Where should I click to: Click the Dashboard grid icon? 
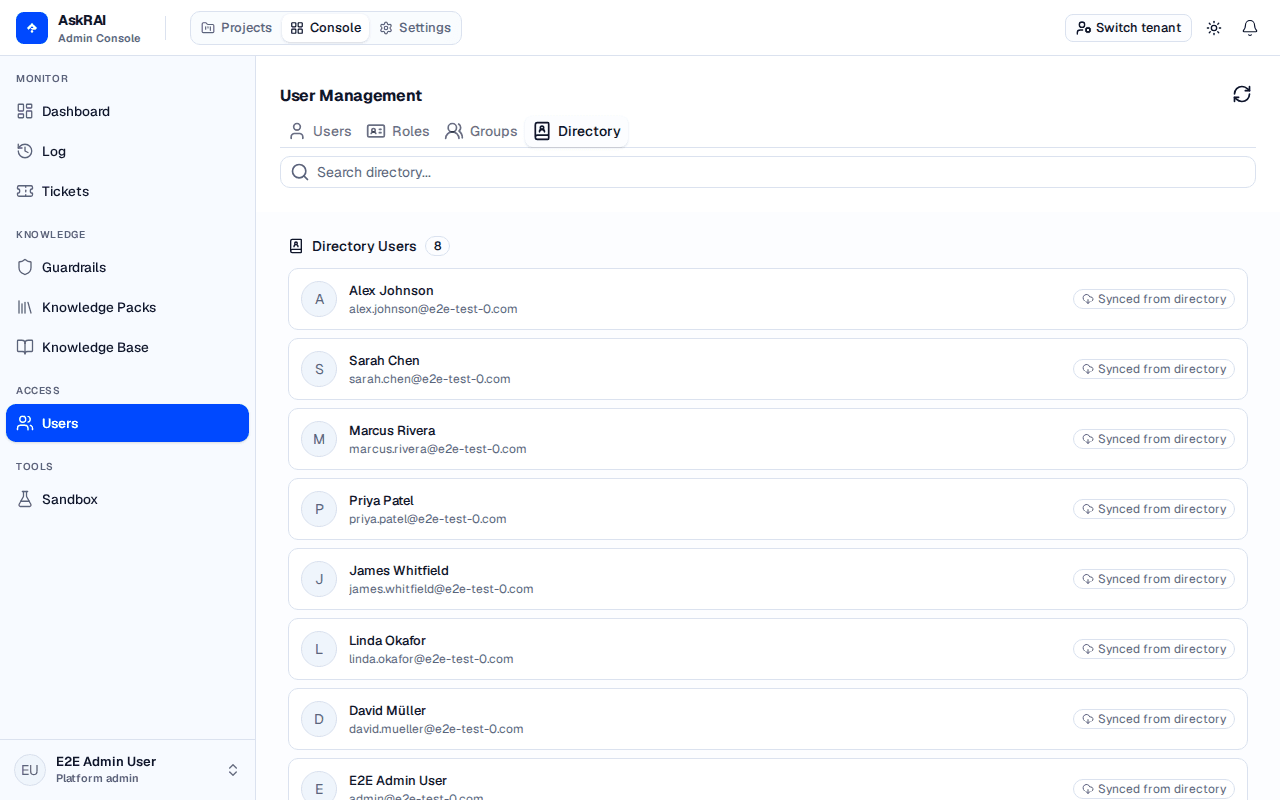click(25, 111)
